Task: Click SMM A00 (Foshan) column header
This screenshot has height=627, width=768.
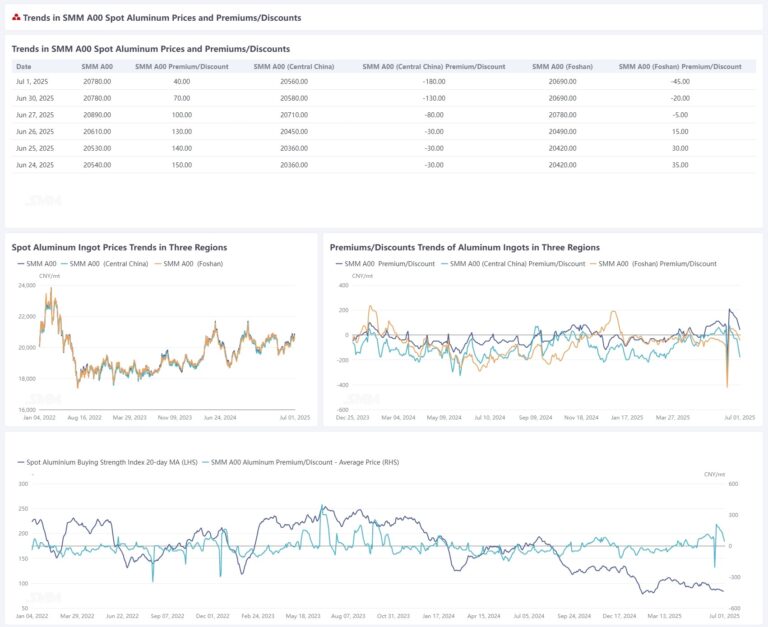Action: tap(562, 67)
